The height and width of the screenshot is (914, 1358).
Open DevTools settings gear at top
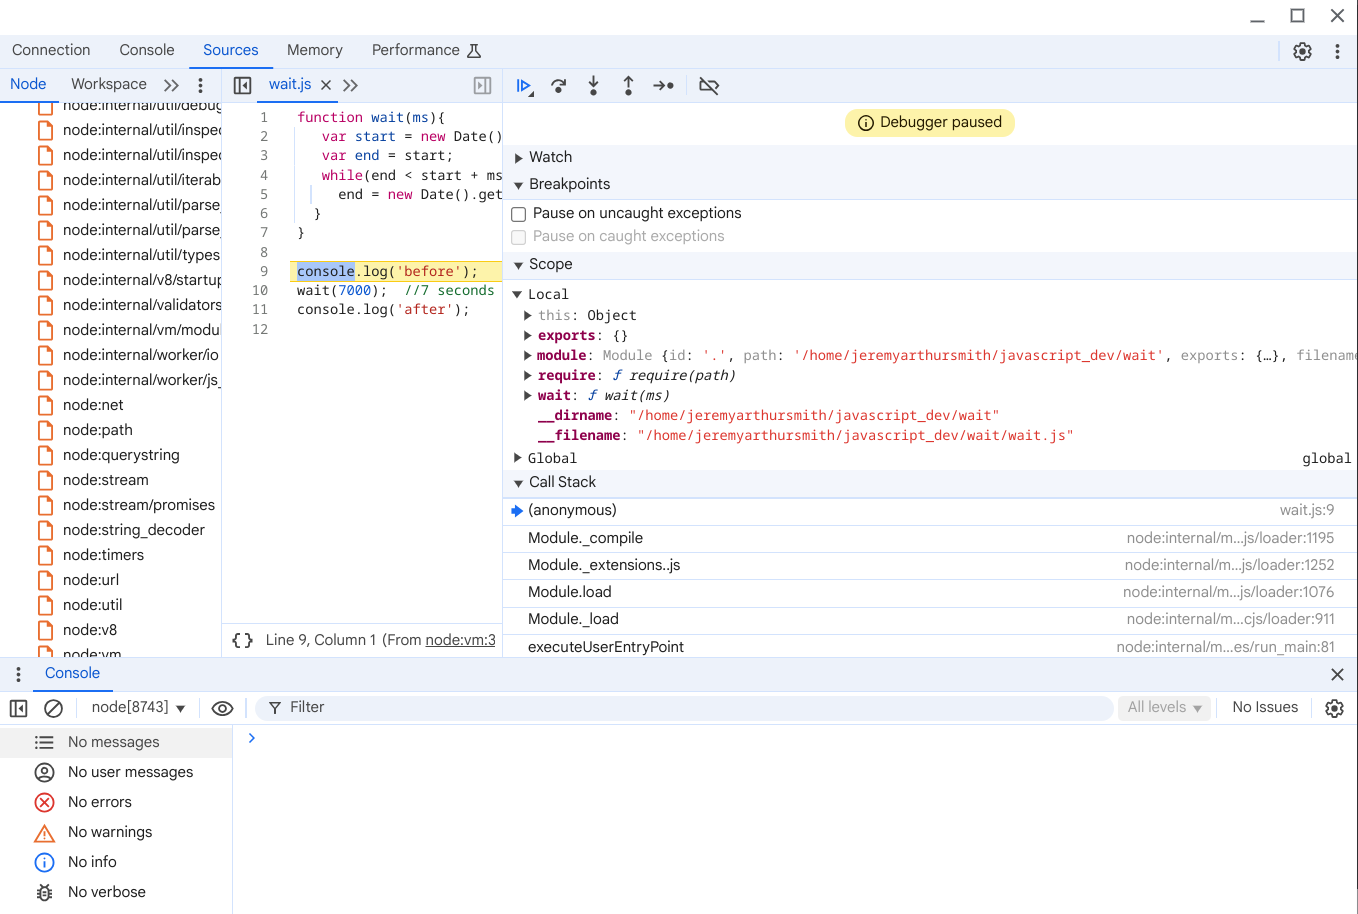click(x=1302, y=51)
